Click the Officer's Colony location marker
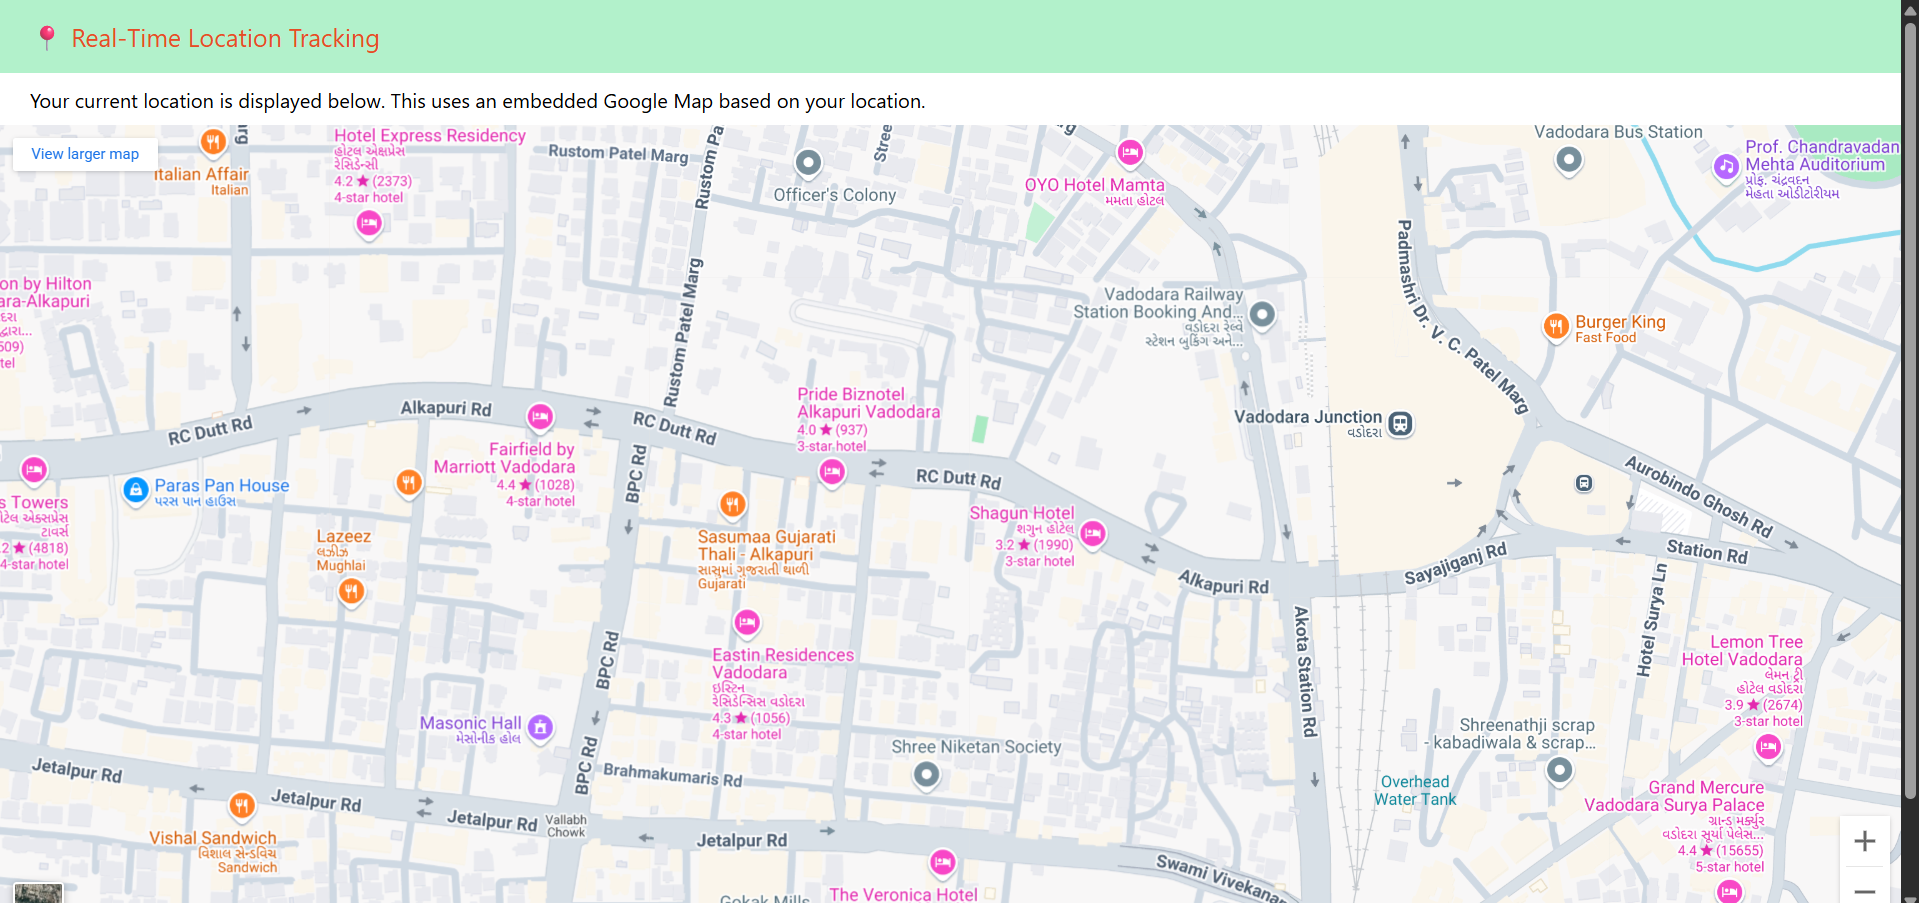This screenshot has height=903, width=1919. [x=808, y=162]
